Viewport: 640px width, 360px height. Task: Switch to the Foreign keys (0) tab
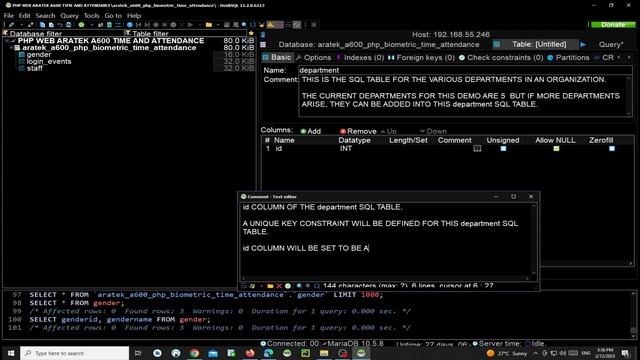click(421, 58)
